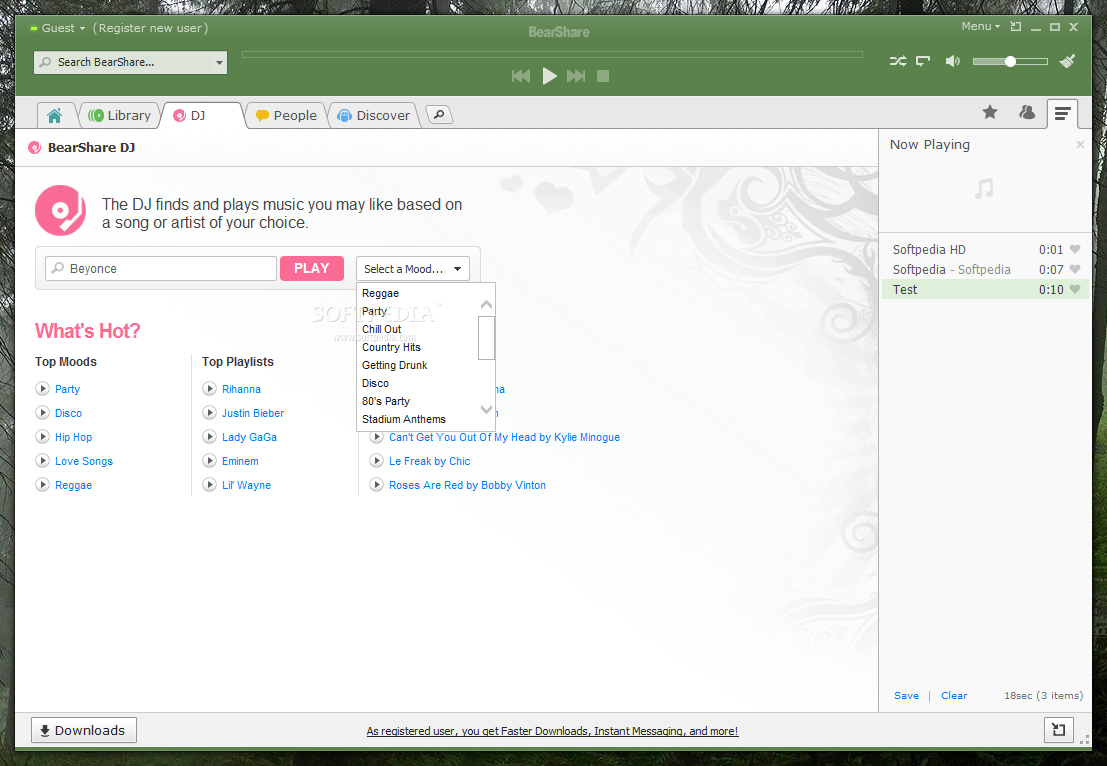This screenshot has height=766, width=1107.
Task: Click the mood list up arrow
Action: [486, 304]
